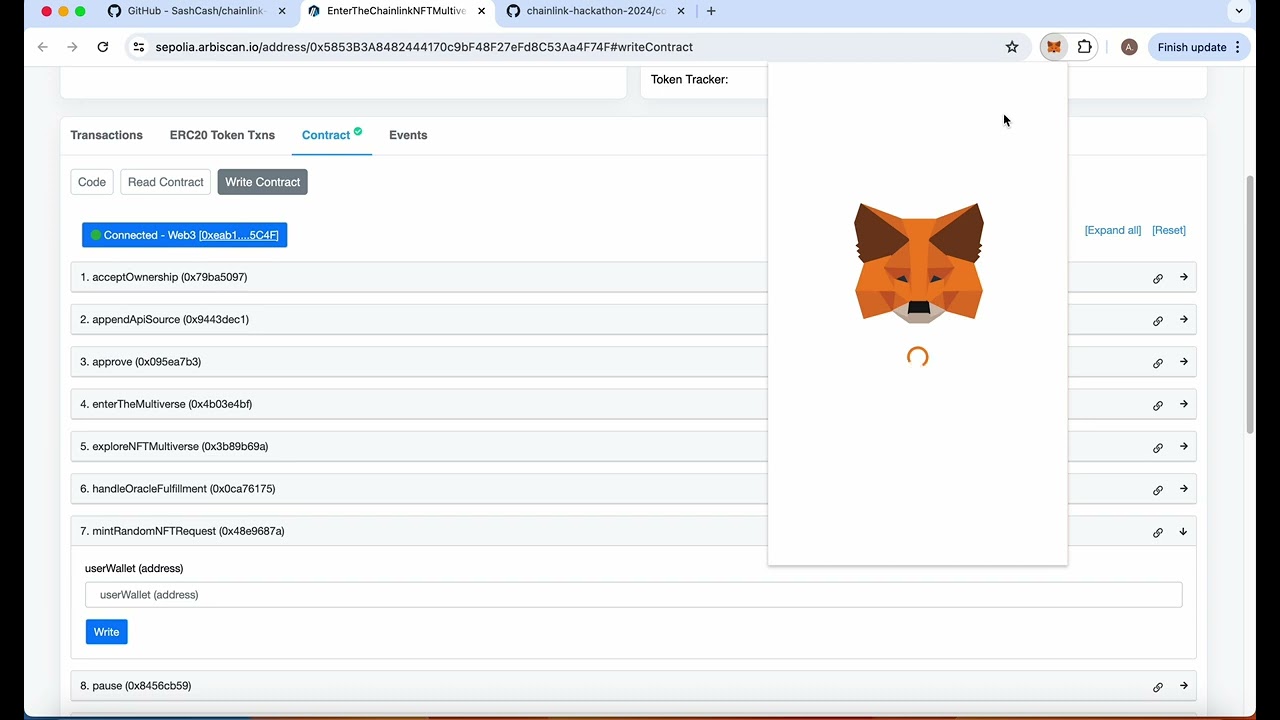Show contract Code view
The height and width of the screenshot is (720, 1280).
(x=92, y=182)
